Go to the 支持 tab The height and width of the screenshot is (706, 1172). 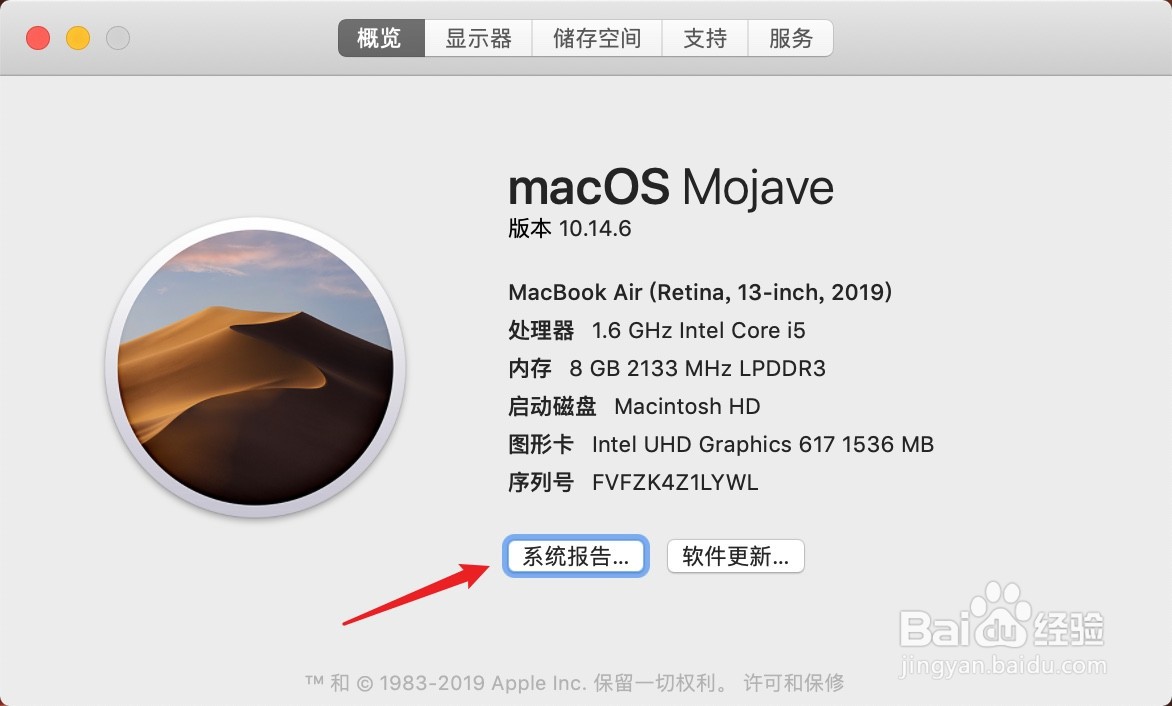tap(705, 38)
